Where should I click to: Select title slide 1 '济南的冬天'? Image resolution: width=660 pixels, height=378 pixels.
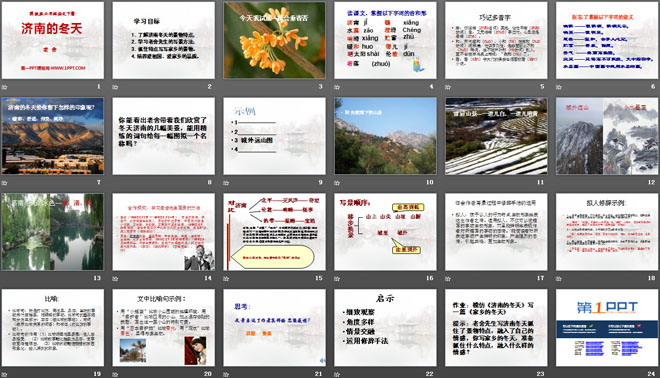[x=53, y=40]
